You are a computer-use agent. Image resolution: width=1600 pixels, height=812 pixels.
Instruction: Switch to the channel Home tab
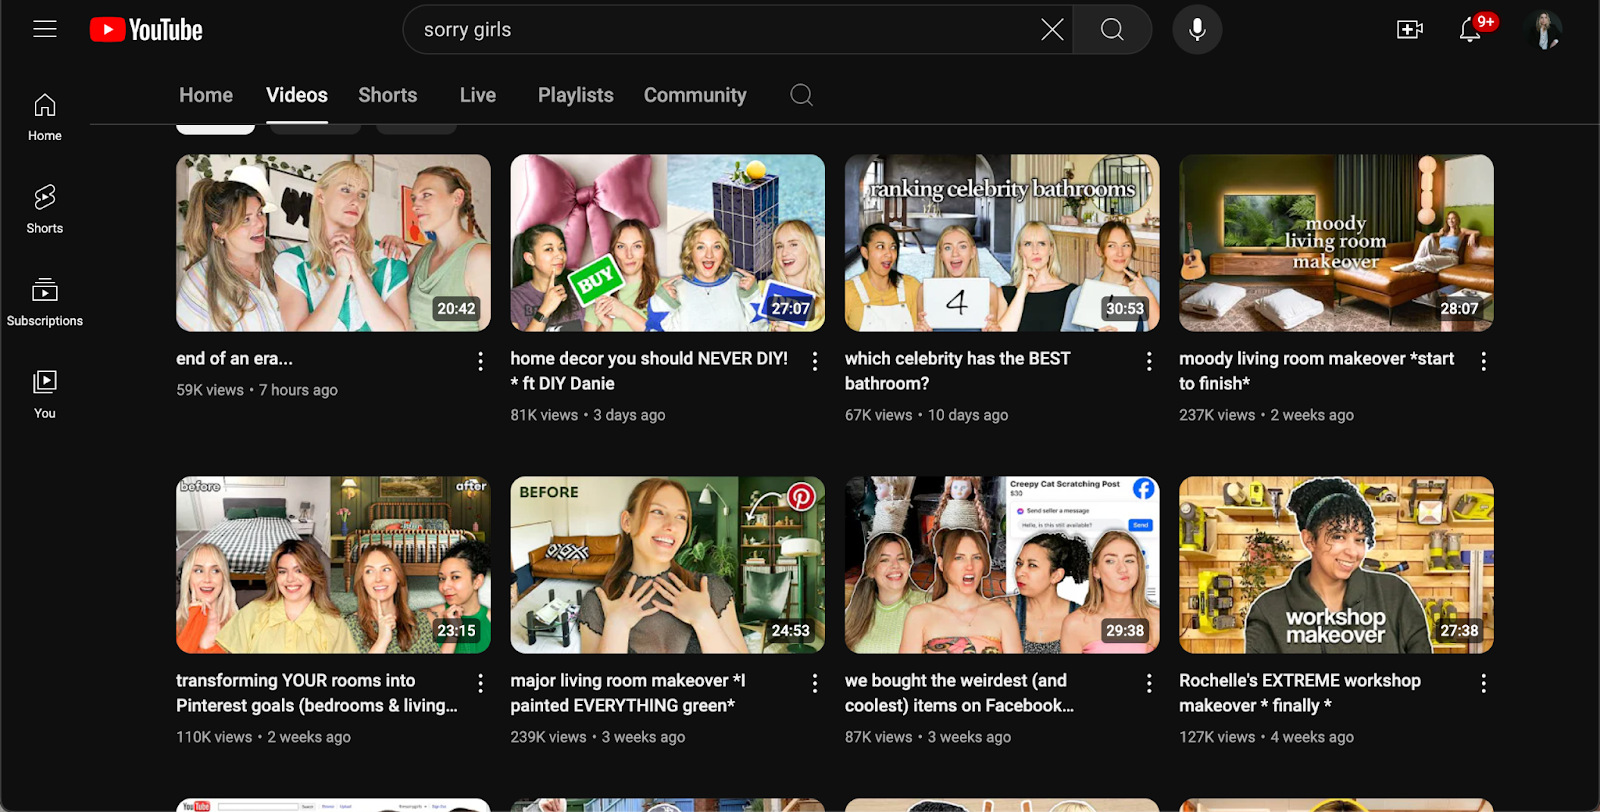coord(206,95)
